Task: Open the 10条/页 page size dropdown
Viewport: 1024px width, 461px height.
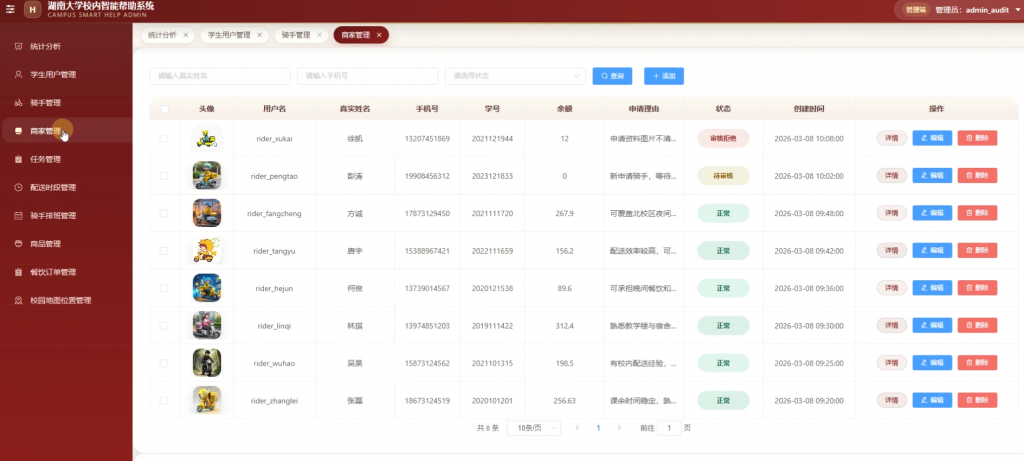Action: (534, 428)
